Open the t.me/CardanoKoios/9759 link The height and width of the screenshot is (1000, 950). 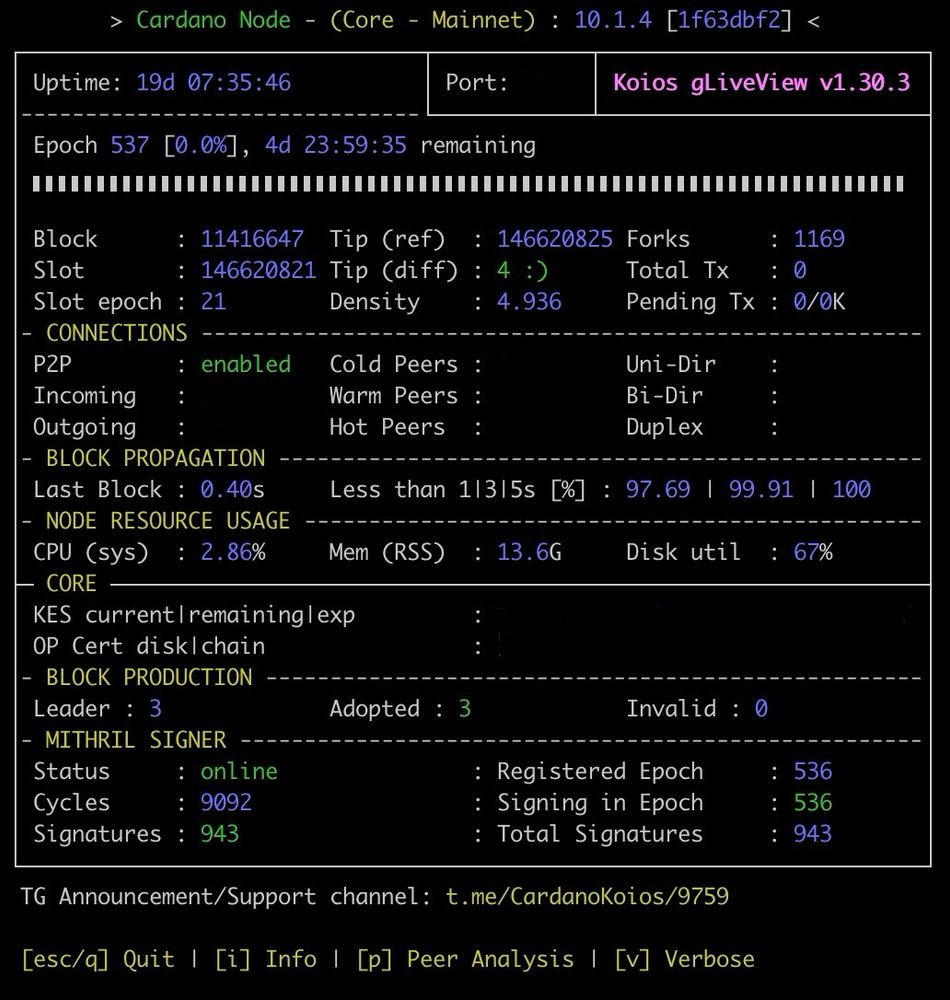587,896
